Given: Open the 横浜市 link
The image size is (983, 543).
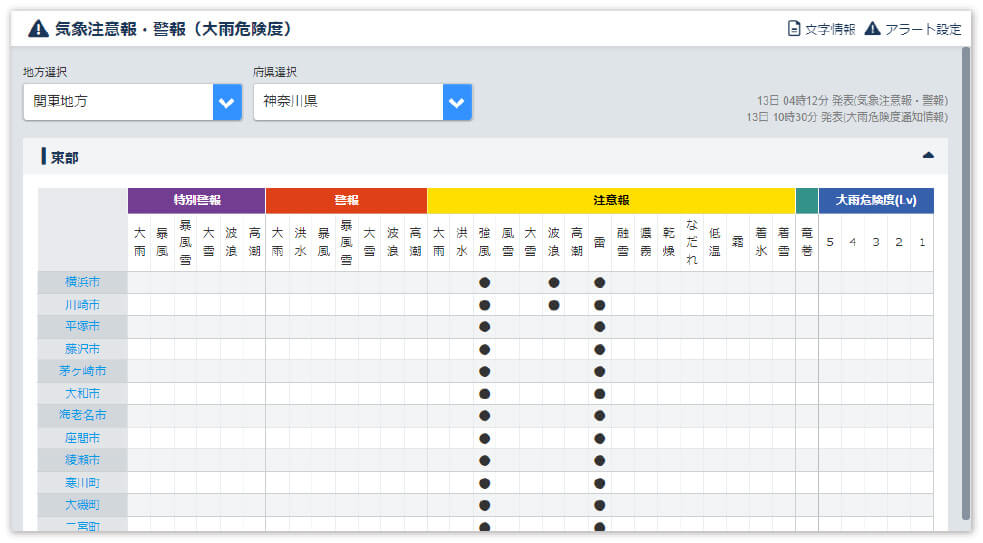Looking at the screenshot, I should 82,282.
